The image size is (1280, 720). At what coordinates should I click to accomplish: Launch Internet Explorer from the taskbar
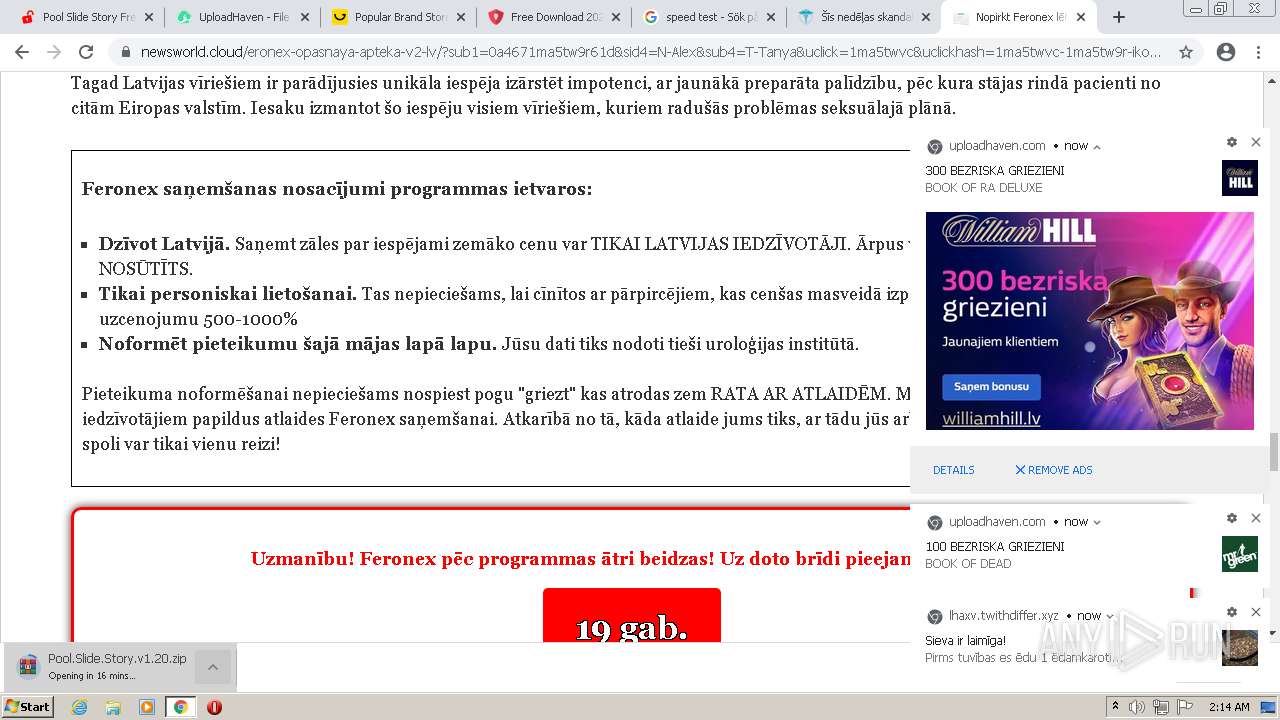point(79,707)
